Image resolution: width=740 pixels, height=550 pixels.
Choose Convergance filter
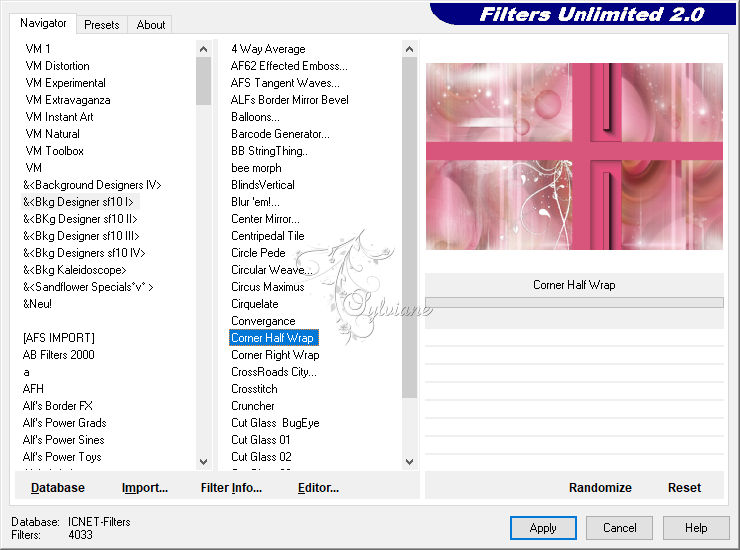click(x=263, y=321)
